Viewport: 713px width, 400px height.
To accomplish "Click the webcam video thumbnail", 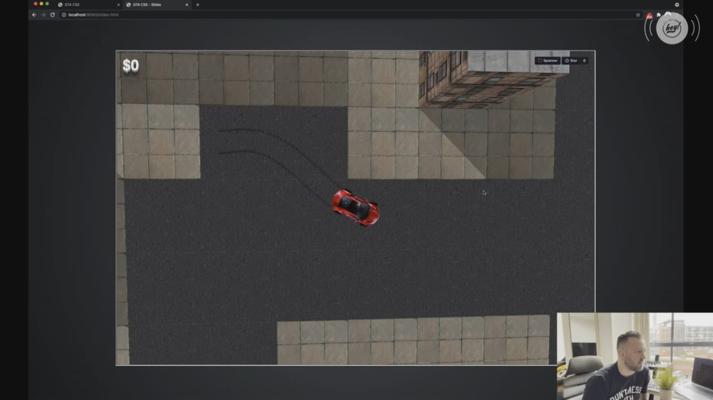I will [x=634, y=356].
